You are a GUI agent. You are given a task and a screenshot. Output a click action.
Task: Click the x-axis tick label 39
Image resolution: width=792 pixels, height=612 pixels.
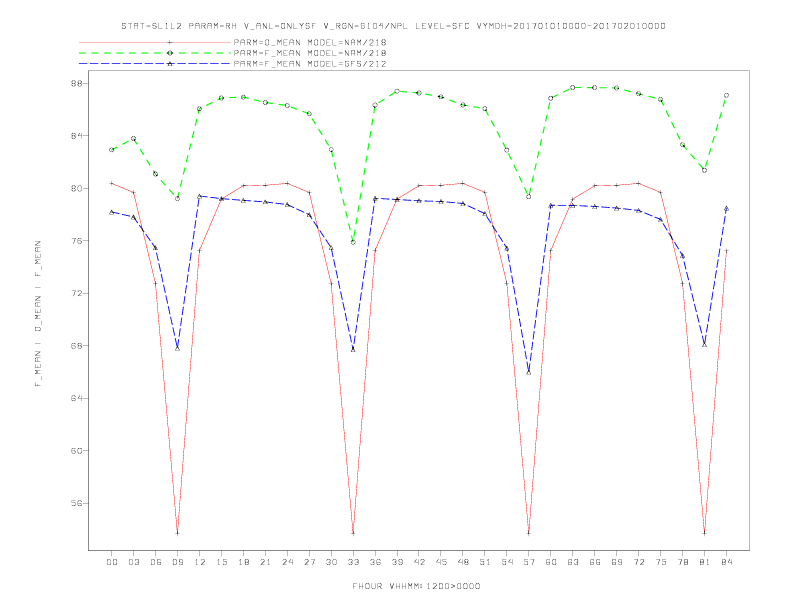[x=397, y=562]
